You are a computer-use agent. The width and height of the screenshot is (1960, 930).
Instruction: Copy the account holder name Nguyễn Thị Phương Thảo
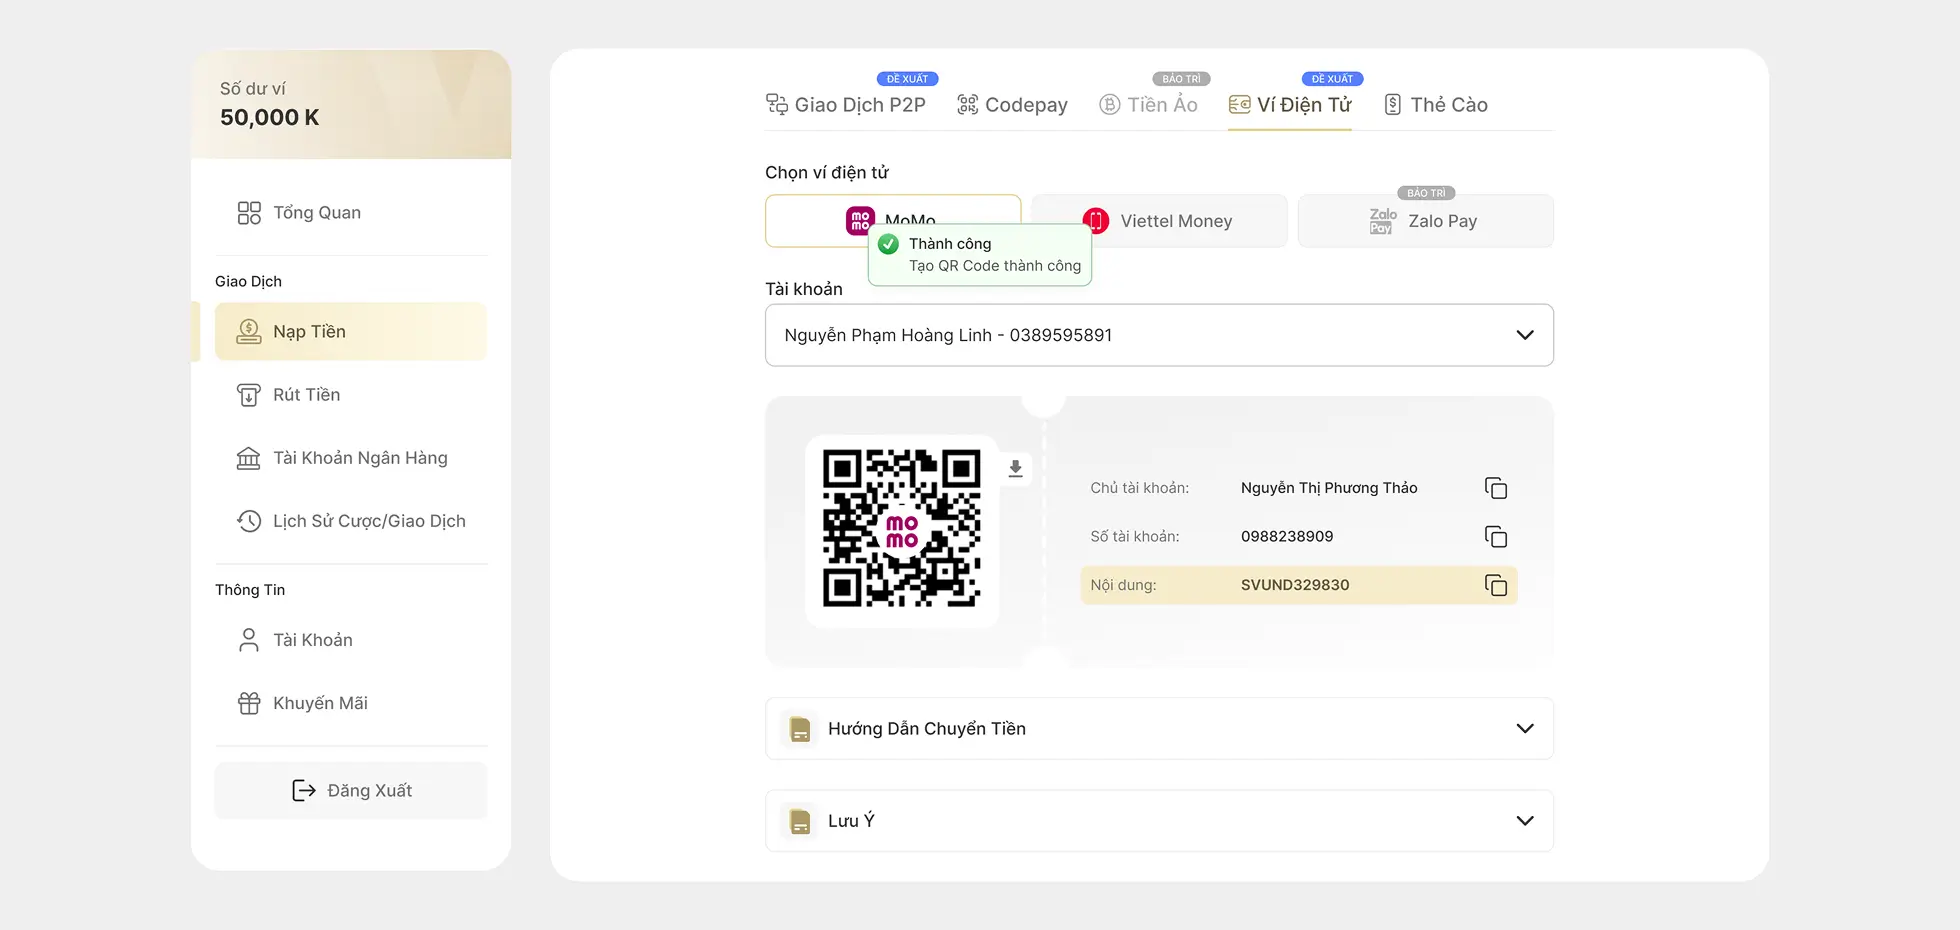[1496, 488]
